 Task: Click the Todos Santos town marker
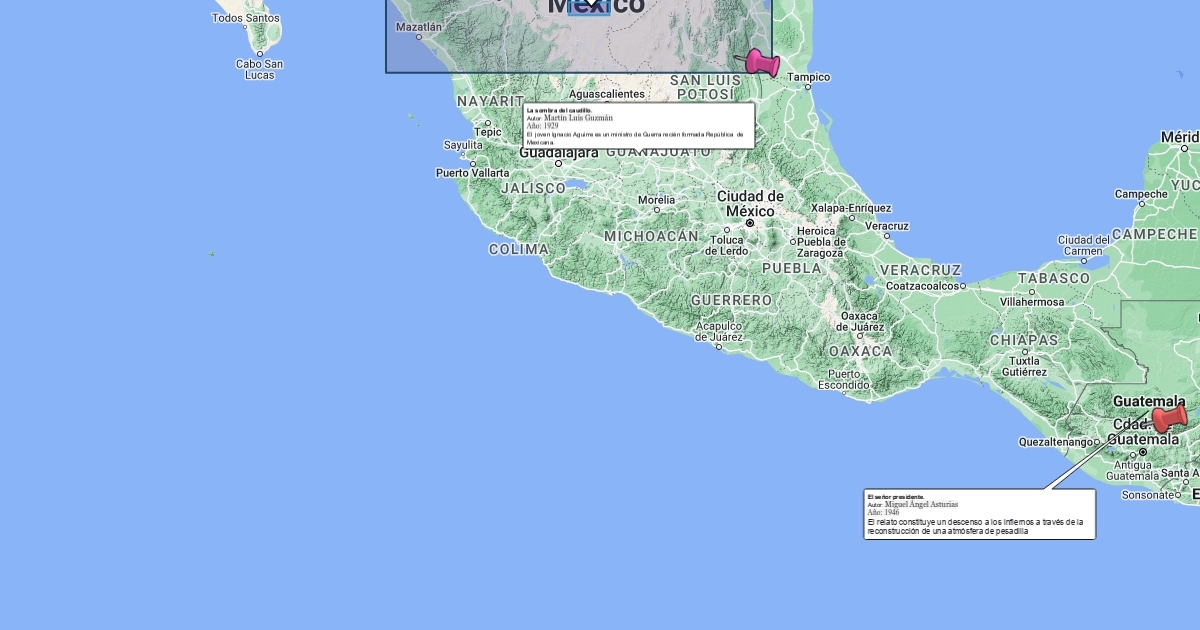coord(248,28)
